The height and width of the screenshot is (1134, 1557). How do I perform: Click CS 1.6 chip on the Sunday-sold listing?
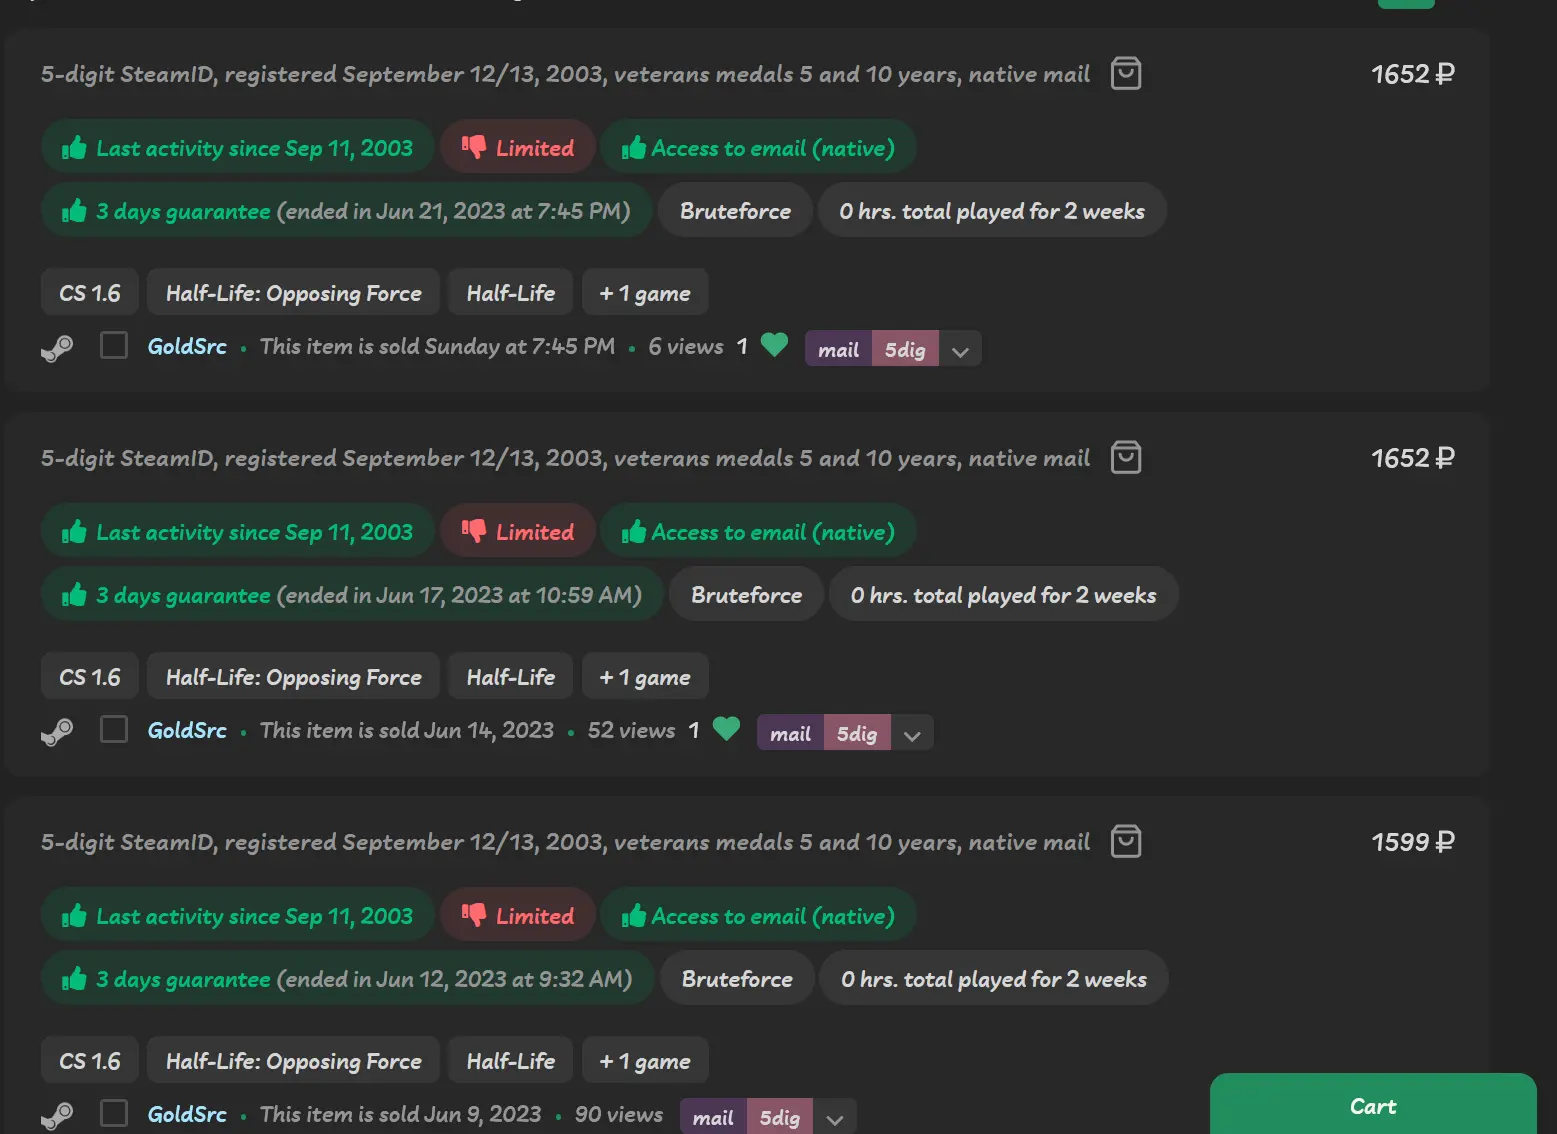tap(90, 293)
